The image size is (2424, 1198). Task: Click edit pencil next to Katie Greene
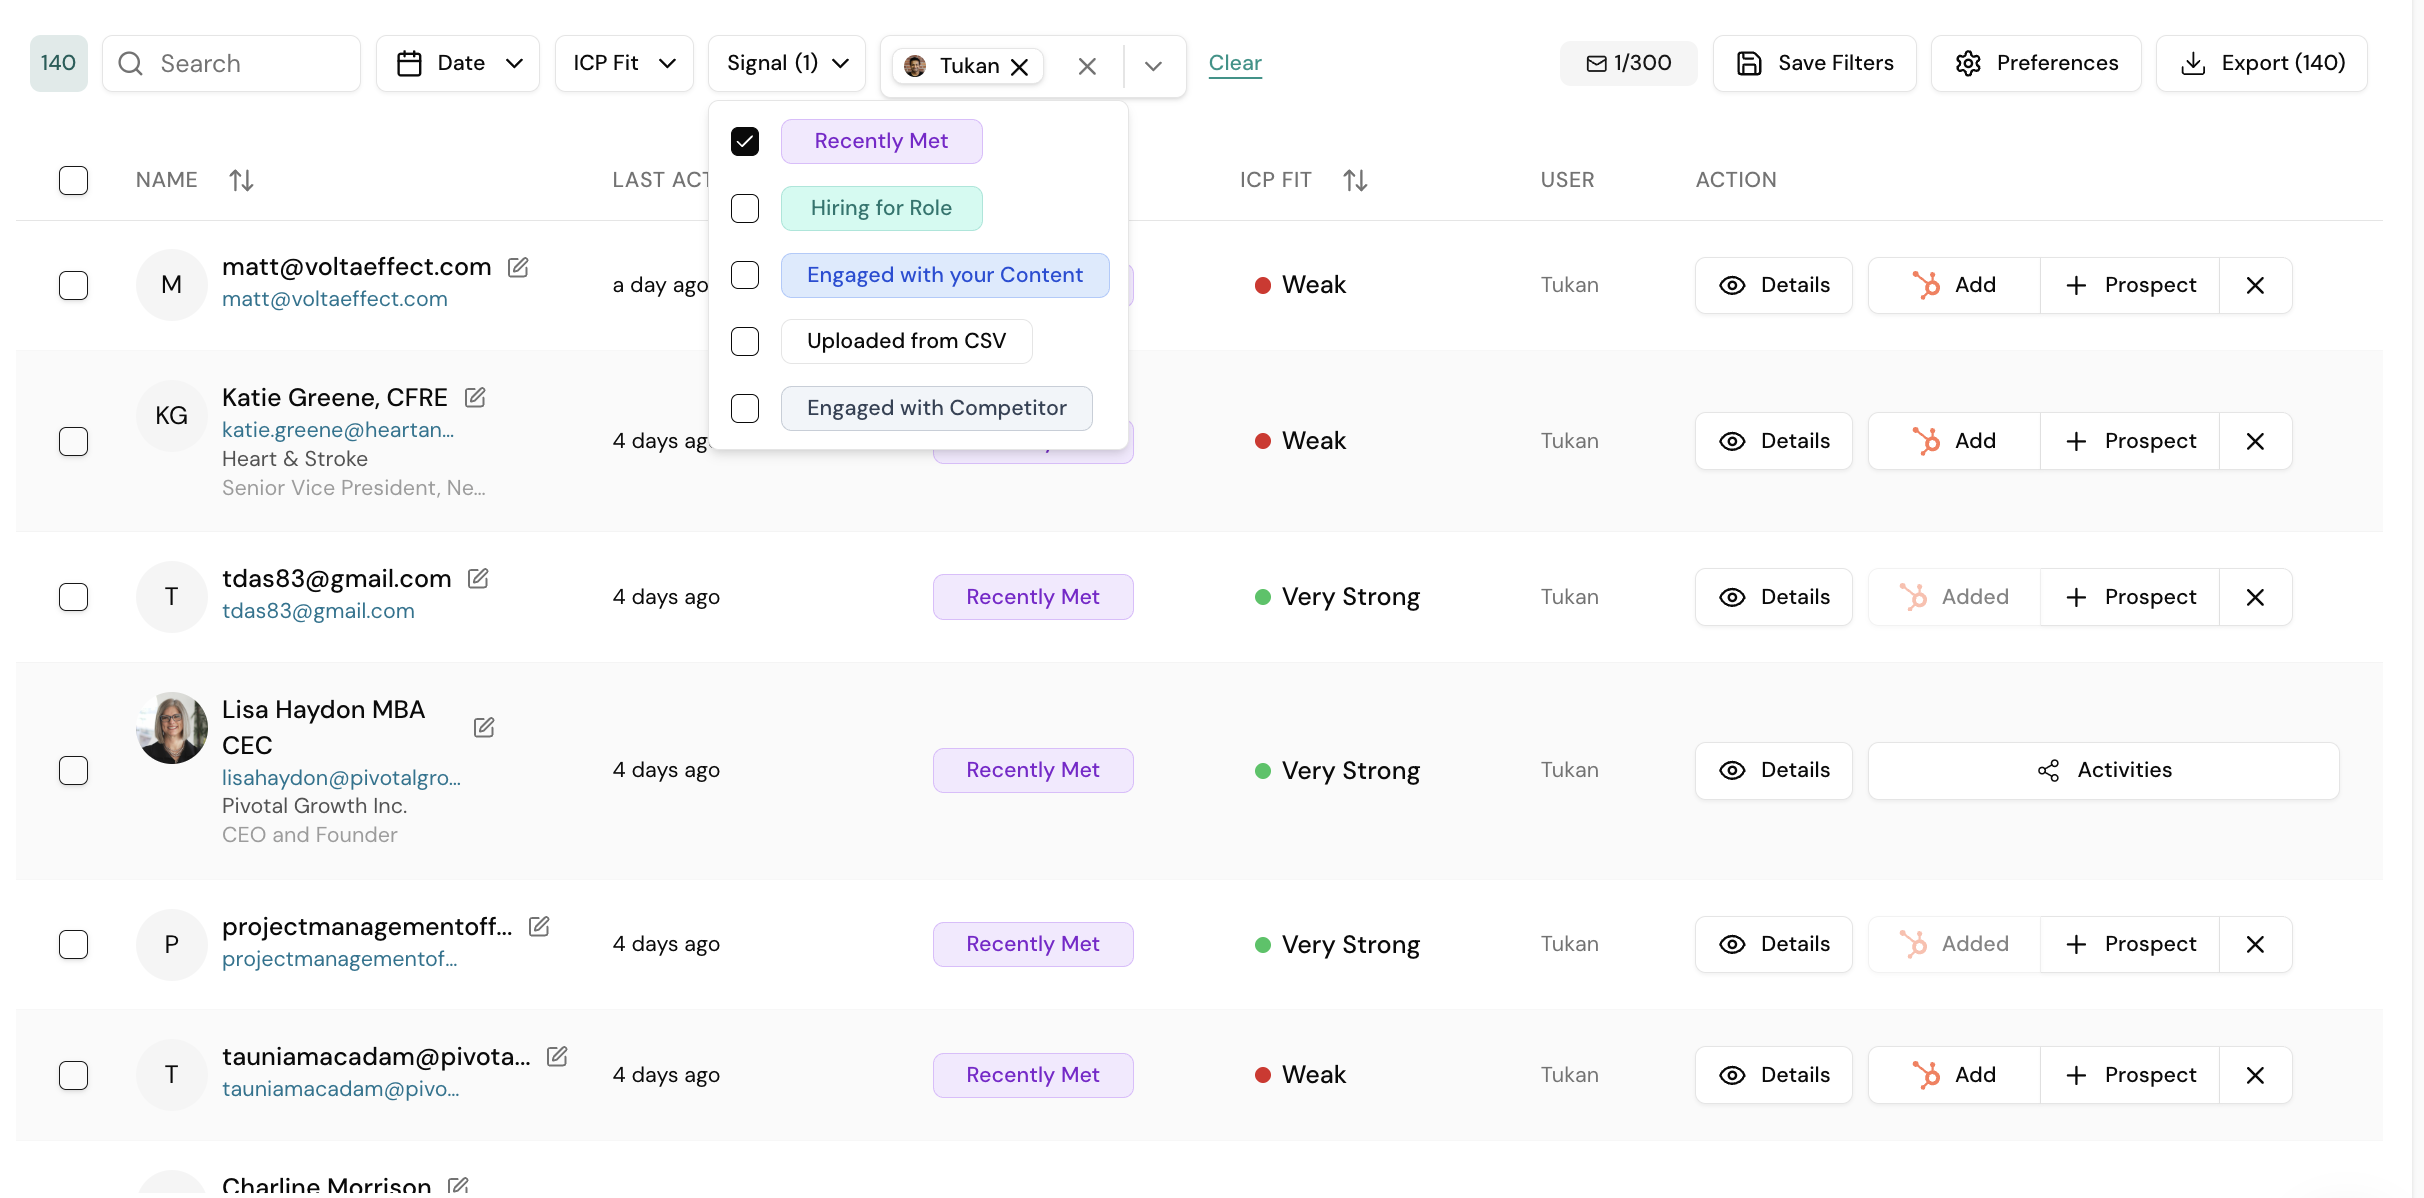tap(475, 398)
